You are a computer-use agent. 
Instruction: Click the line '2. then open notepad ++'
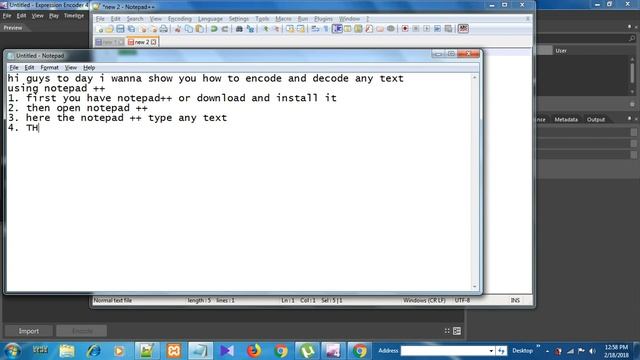pos(78,108)
